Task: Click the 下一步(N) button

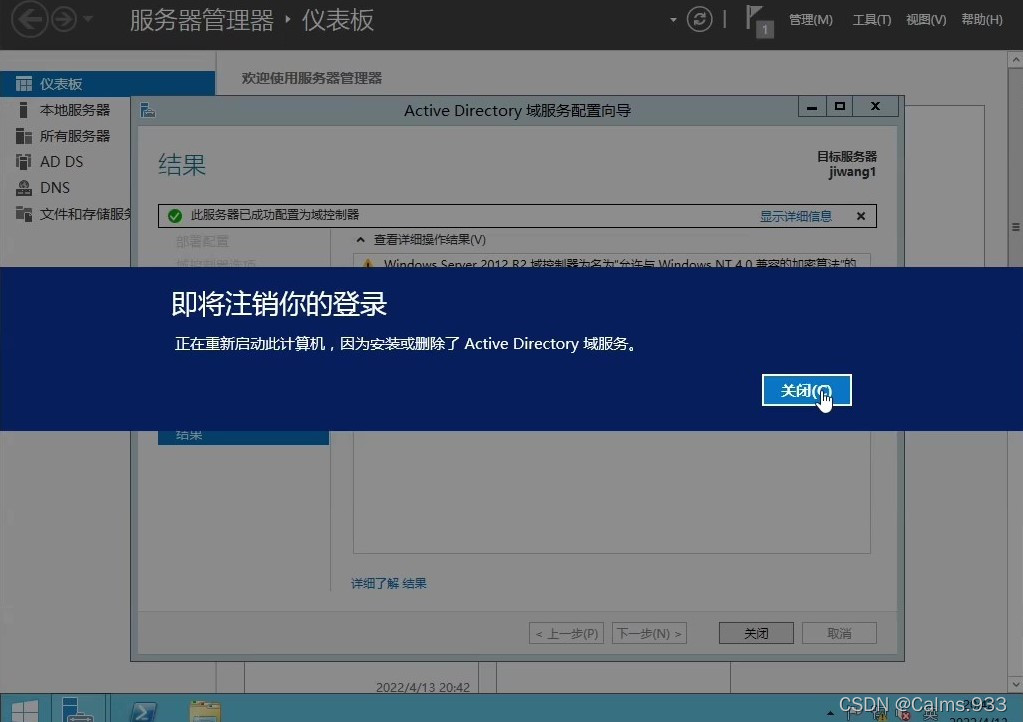Action: pyautogui.click(x=649, y=633)
